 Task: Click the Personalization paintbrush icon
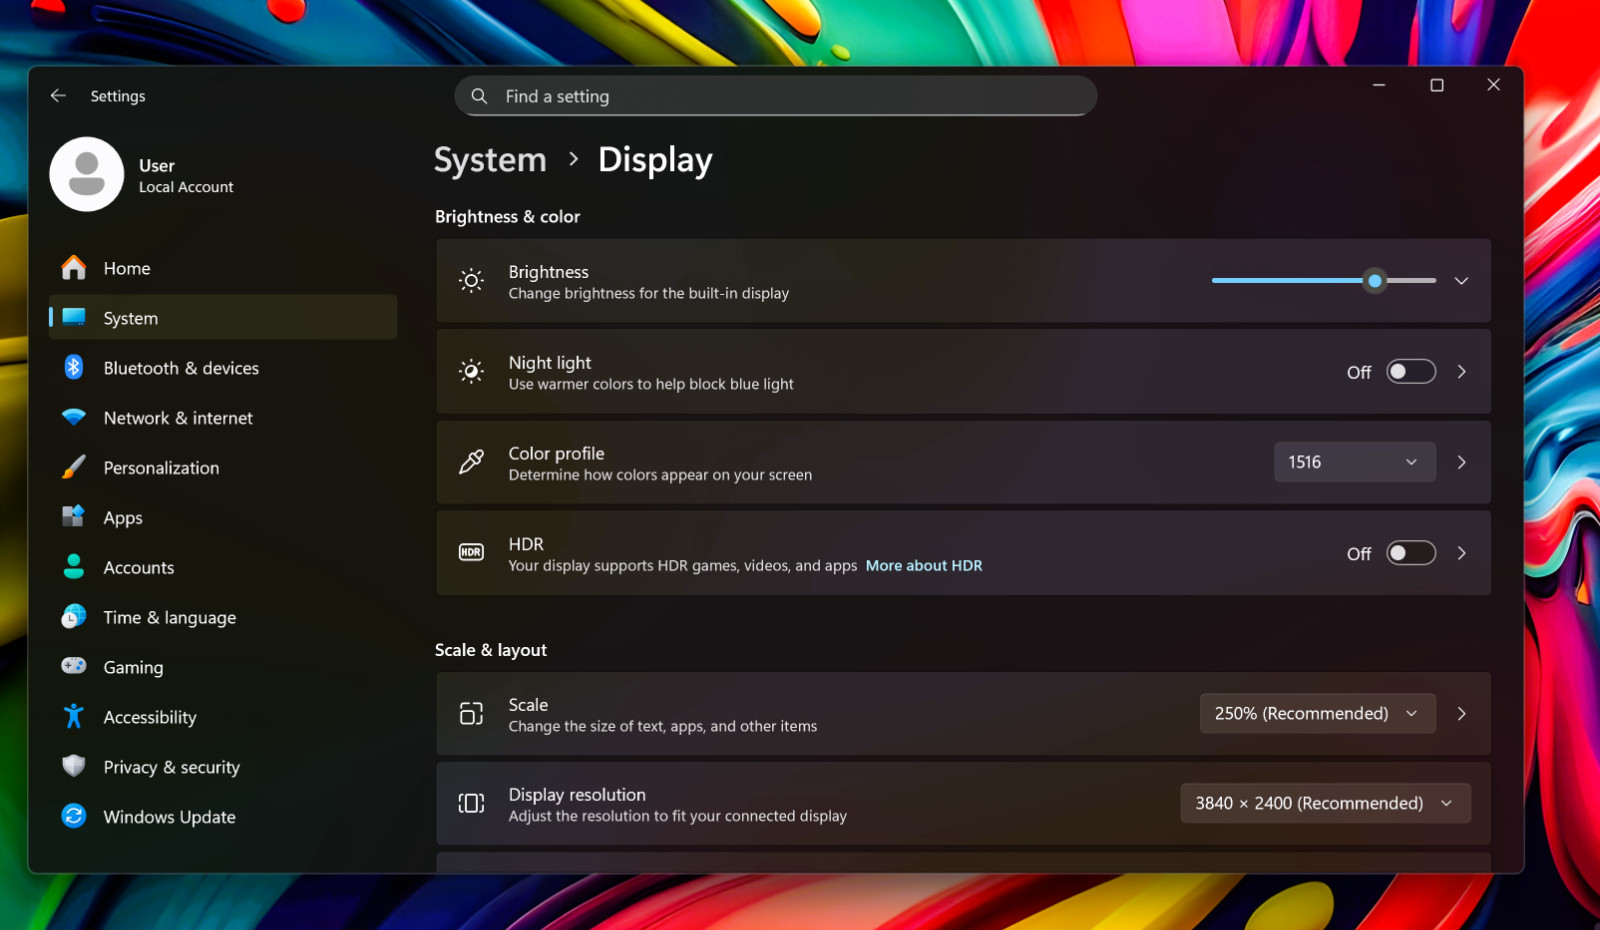[x=74, y=467]
